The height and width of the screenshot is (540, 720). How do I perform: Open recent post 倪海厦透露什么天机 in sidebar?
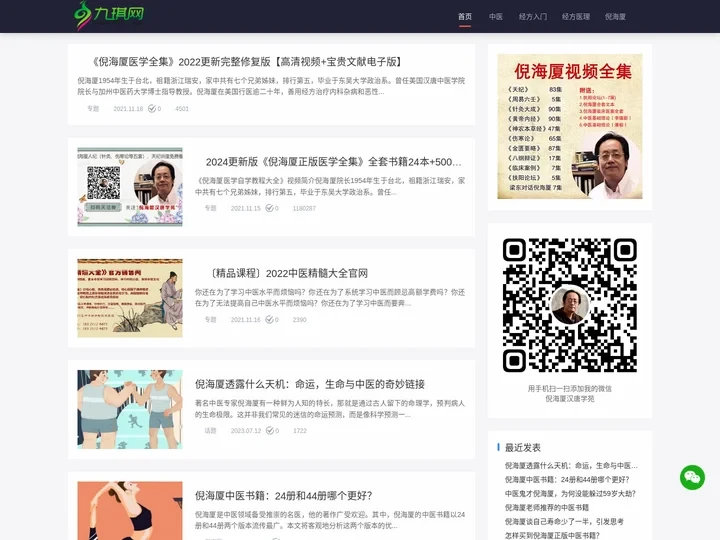[x=571, y=466]
